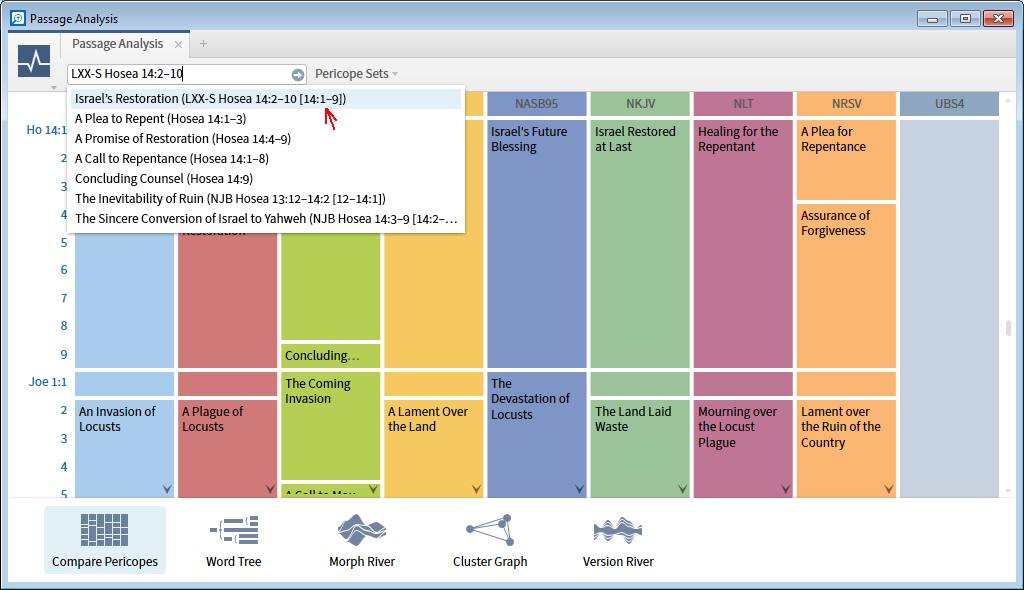The image size is (1024, 590).
Task: Click the Logos app icon in the title bar
Action: [18, 18]
